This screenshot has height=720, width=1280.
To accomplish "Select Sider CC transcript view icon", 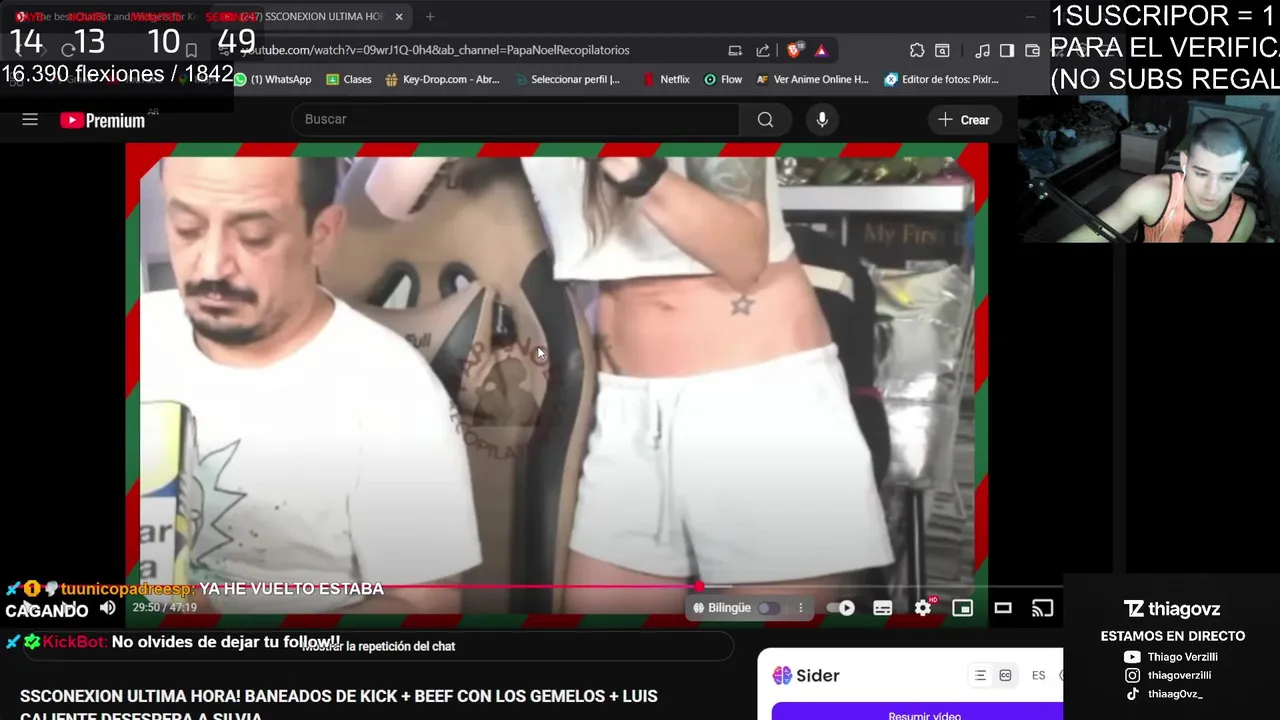I will tap(1005, 676).
